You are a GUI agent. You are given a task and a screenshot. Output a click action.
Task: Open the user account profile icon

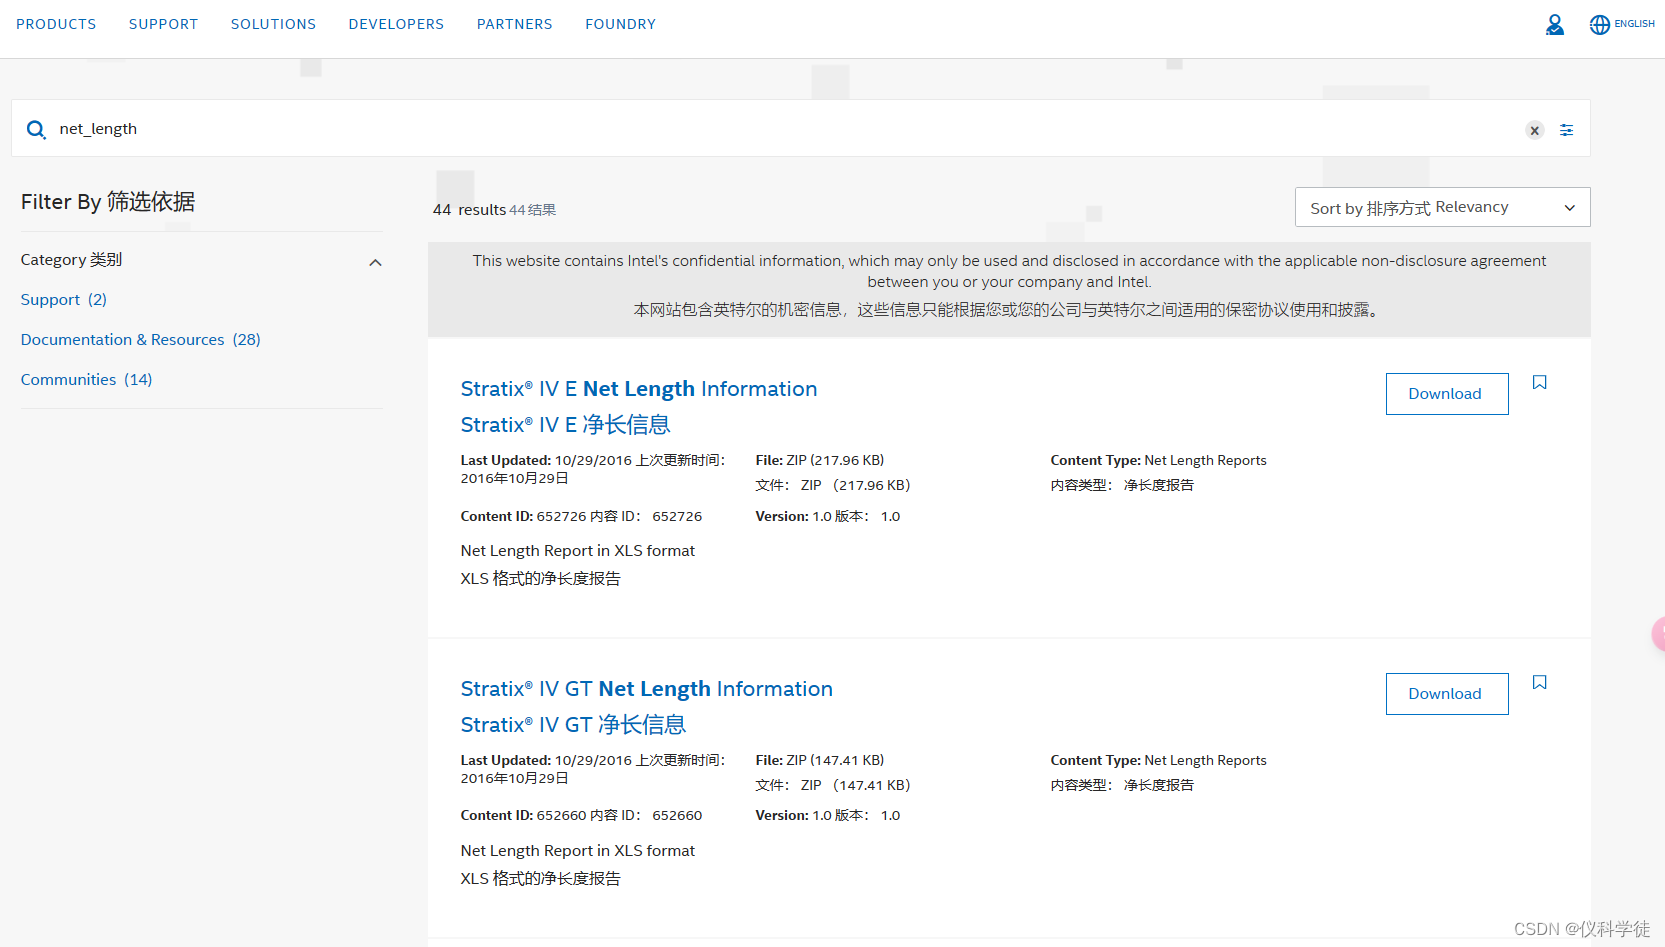pos(1554,24)
